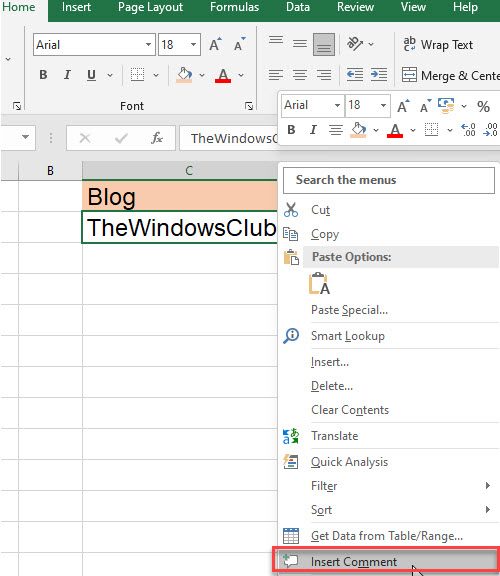Choose Insert... from context menu
500x576 pixels.
click(x=389, y=362)
